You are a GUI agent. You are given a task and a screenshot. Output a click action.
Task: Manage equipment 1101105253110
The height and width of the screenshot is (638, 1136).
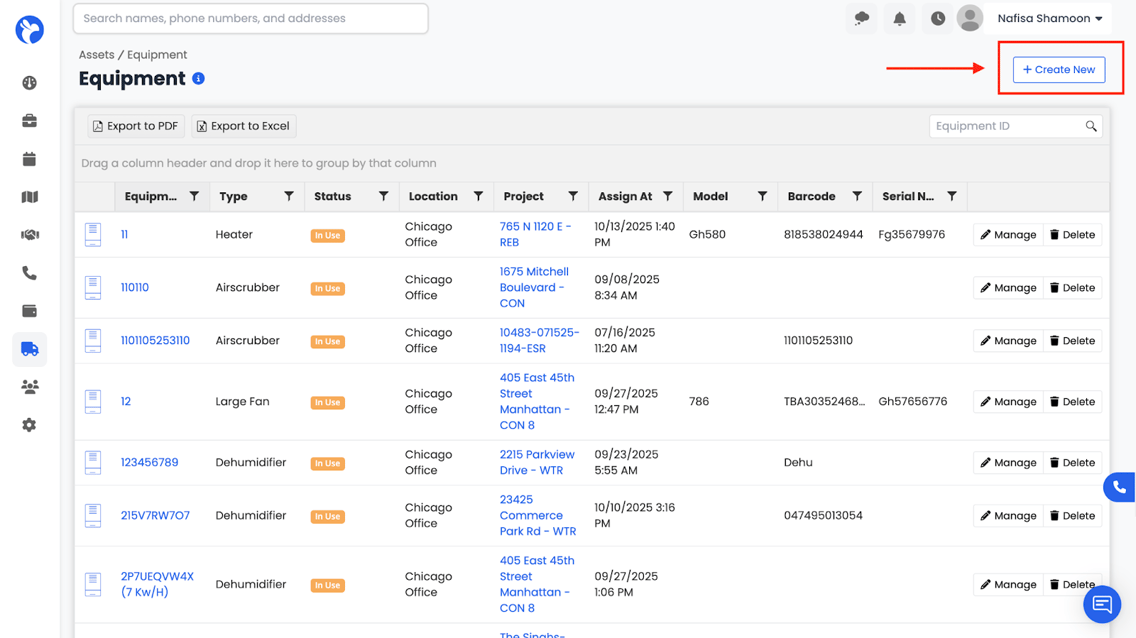pos(1008,340)
